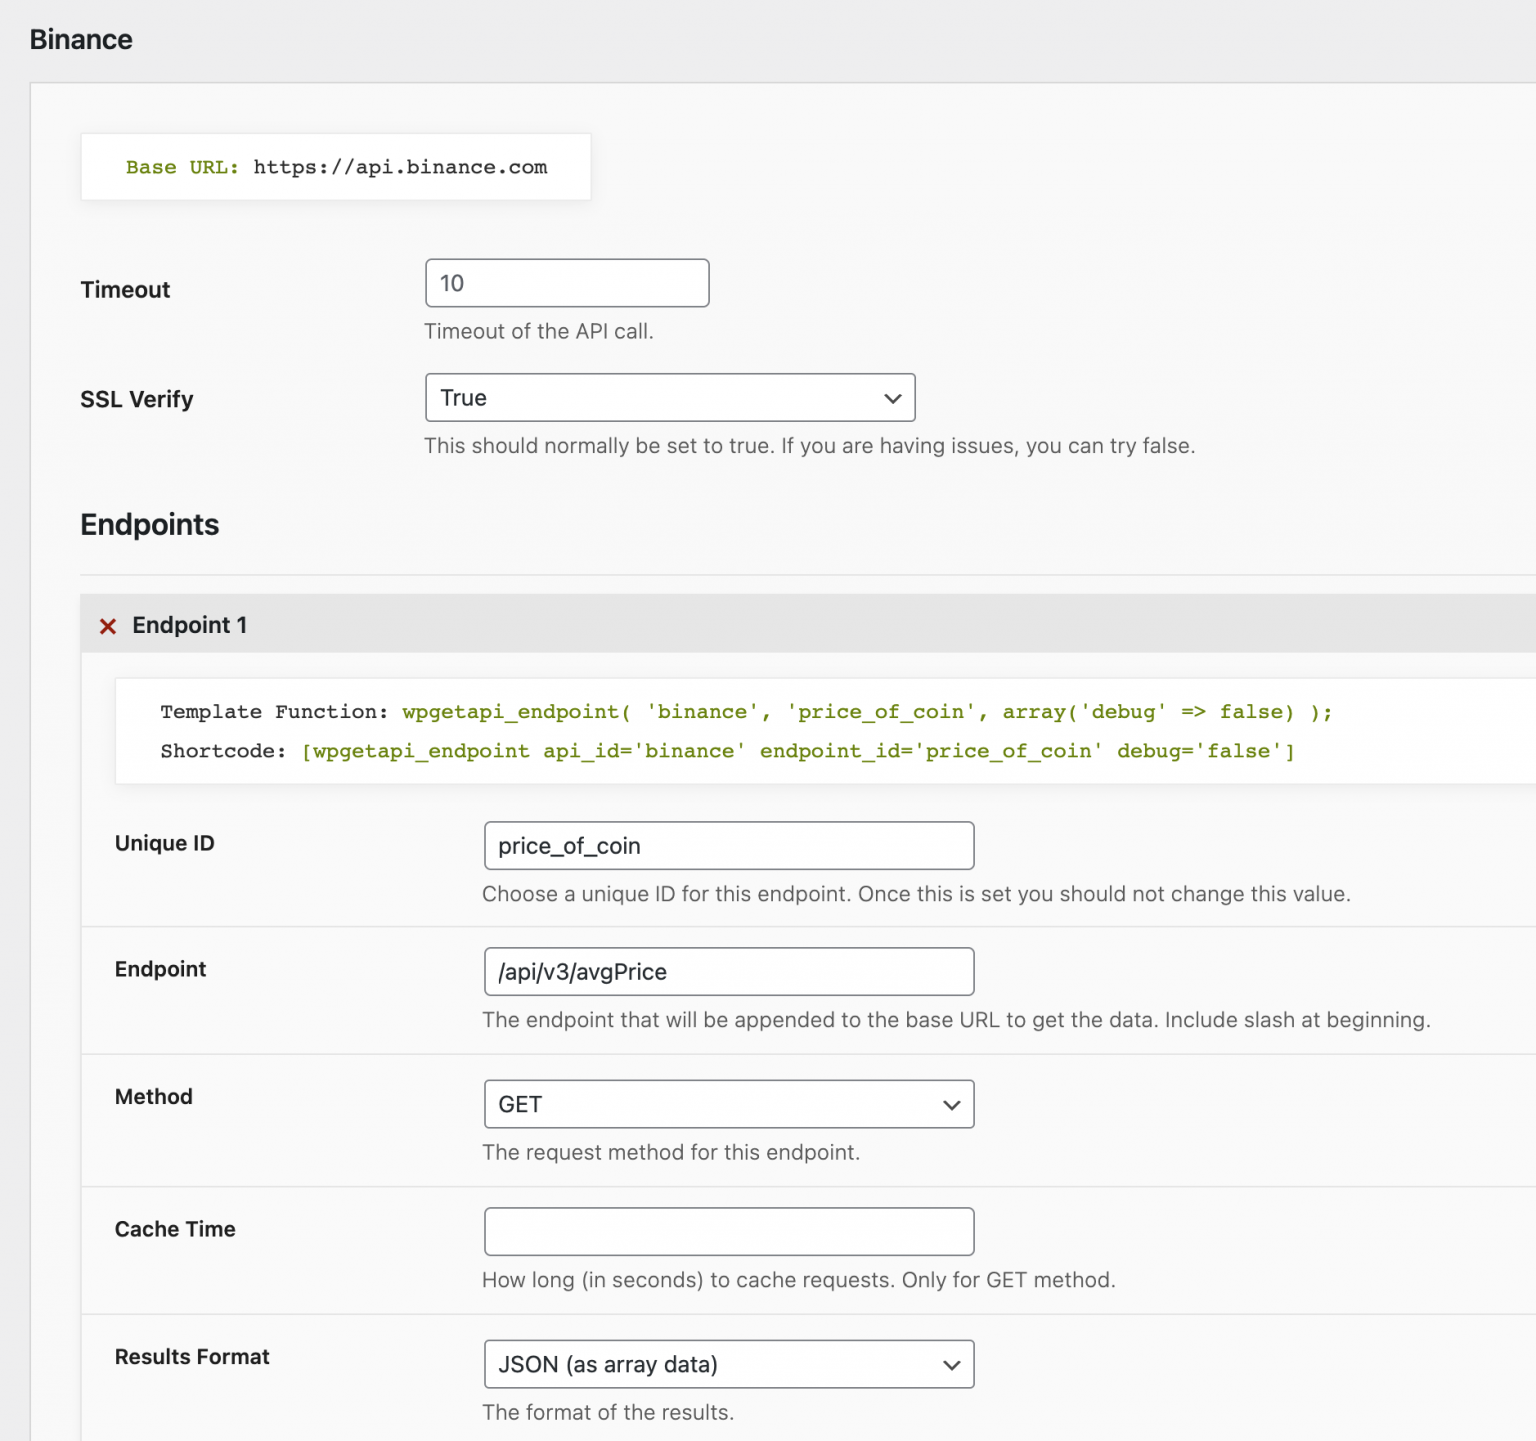Screen dimensions: 1536x1441
Task: Click the Endpoints section heading
Action: point(149,524)
